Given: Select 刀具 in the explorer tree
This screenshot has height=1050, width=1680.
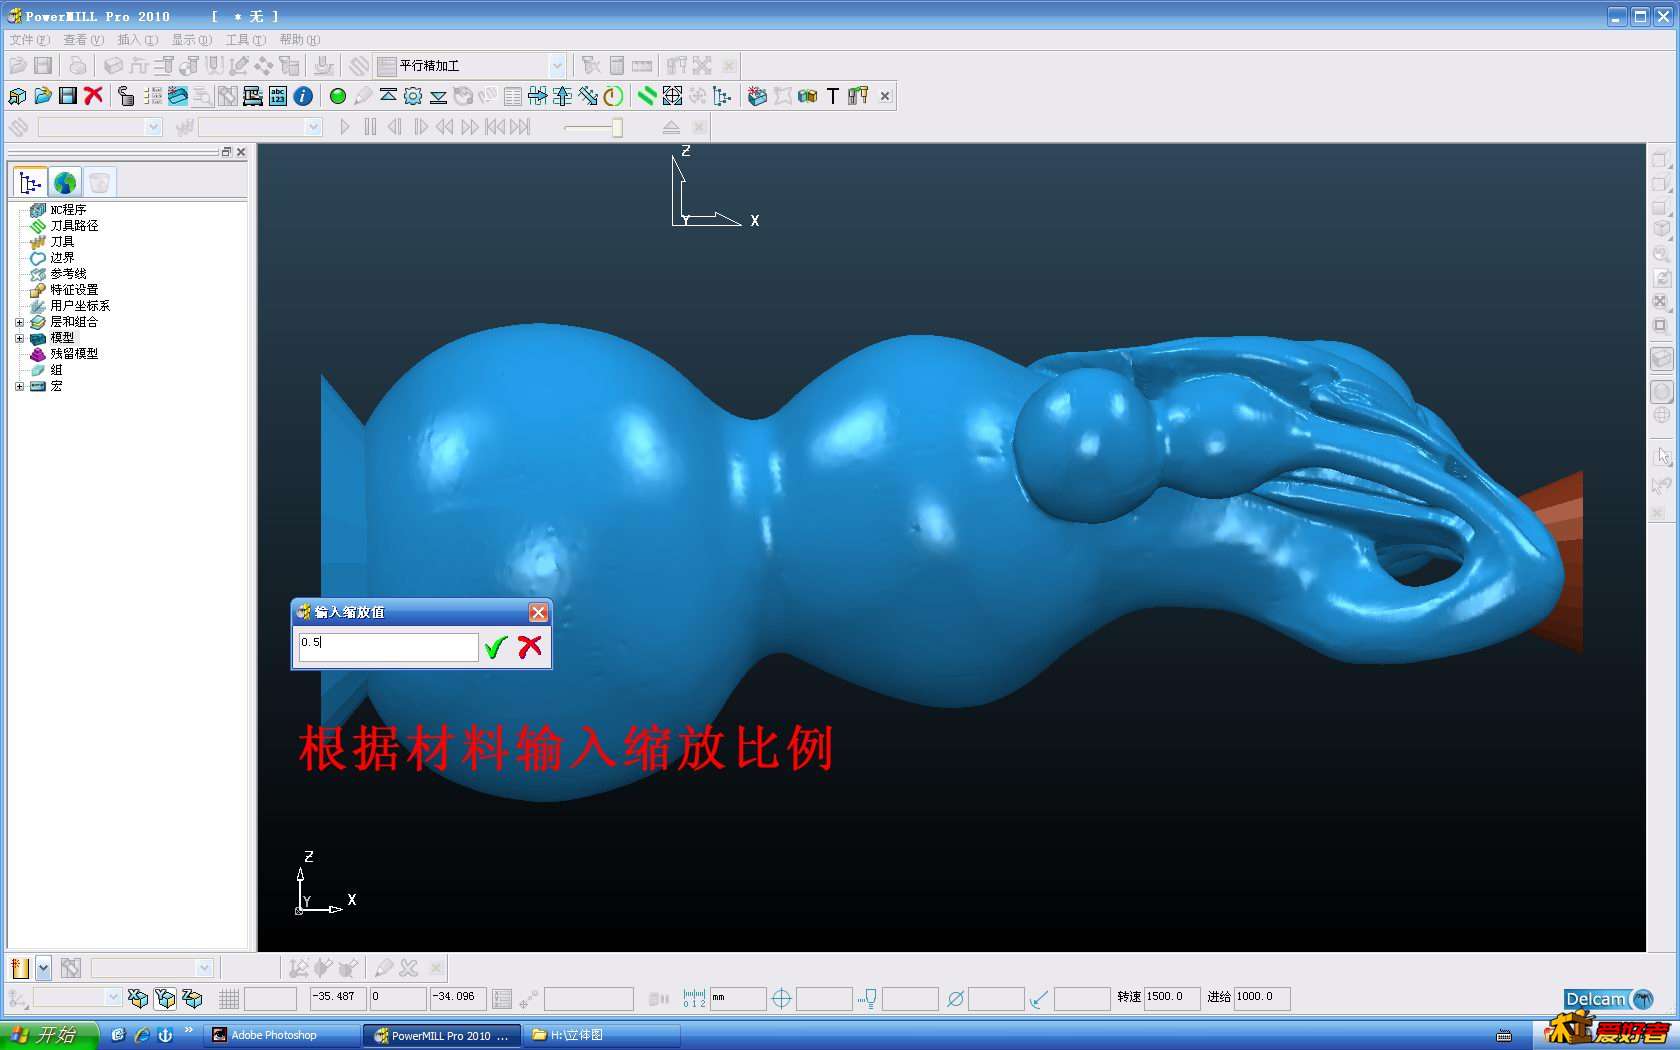Looking at the screenshot, I should point(62,242).
